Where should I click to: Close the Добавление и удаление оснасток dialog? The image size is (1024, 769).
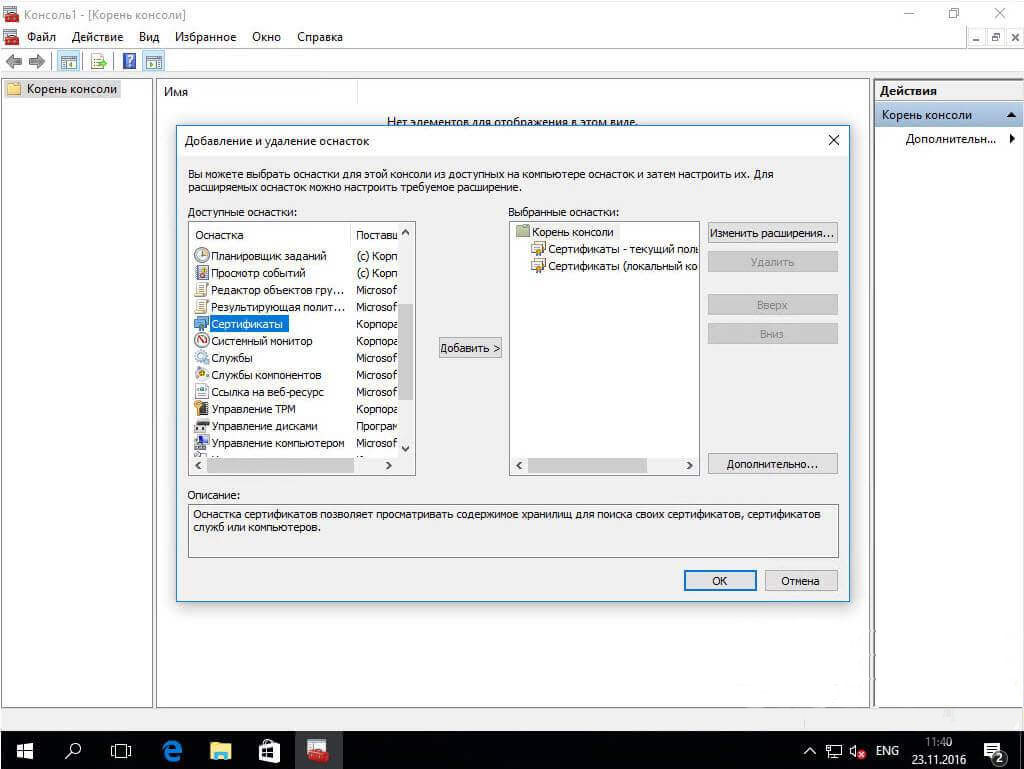tap(833, 140)
